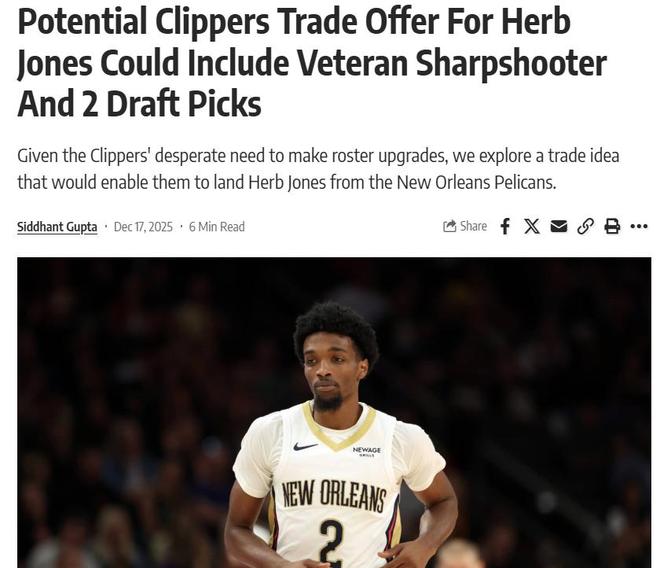This screenshot has height=568, width=660.
Task: Share article on X
Action: [532, 227]
